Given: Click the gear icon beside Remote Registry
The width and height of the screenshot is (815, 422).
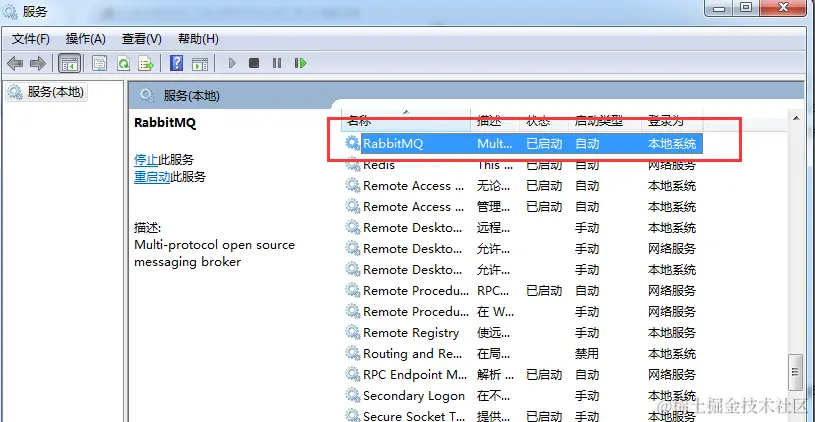Looking at the screenshot, I should [x=353, y=333].
